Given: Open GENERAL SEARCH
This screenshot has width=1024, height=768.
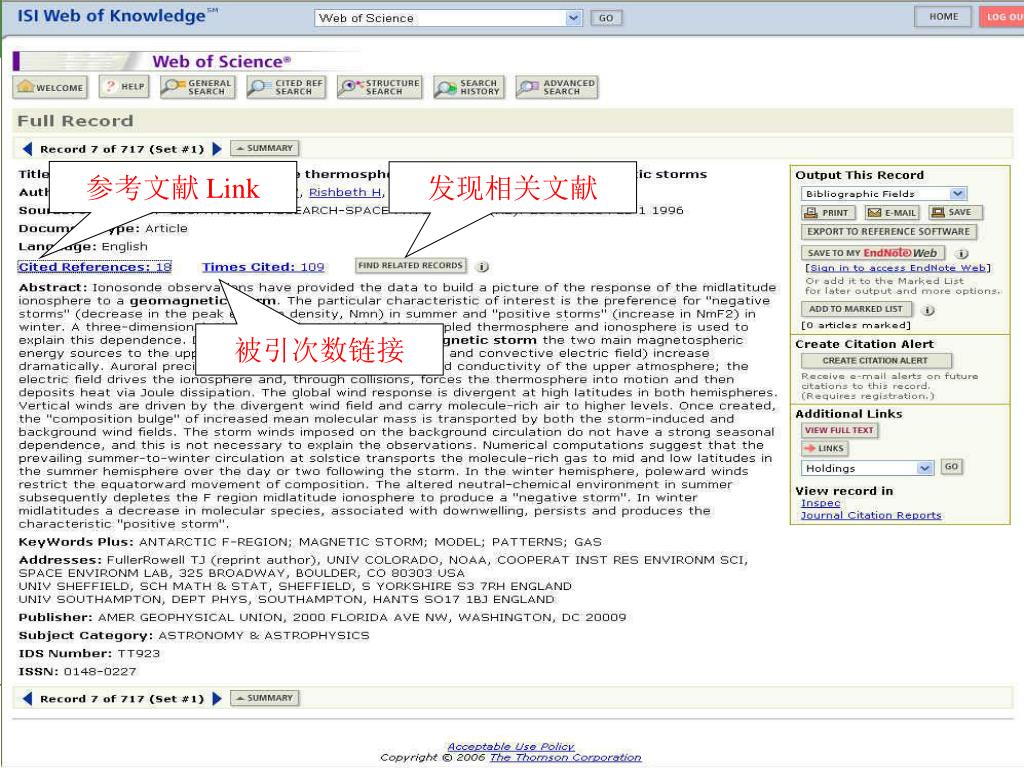Looking at the screenshot, I should [x=197, y=87].
